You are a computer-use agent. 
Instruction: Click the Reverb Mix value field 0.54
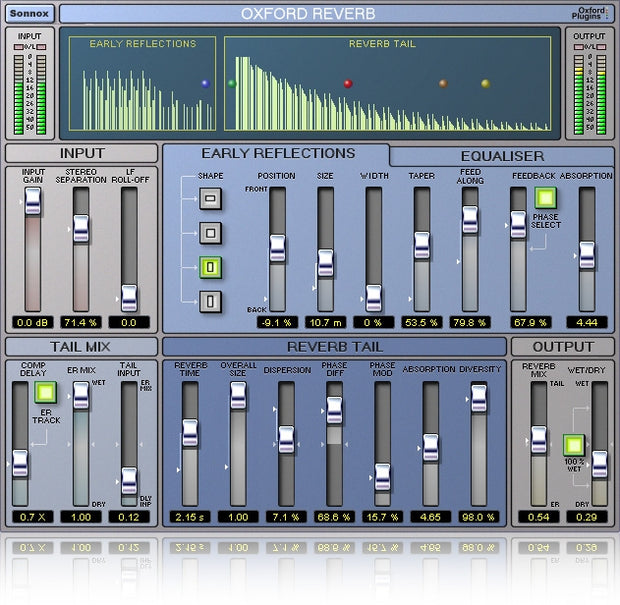coord(539,517)
